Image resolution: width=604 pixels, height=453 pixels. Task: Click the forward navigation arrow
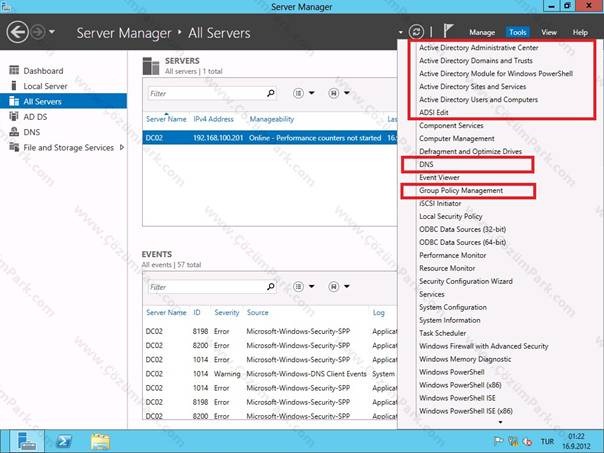tap(38, 32)
